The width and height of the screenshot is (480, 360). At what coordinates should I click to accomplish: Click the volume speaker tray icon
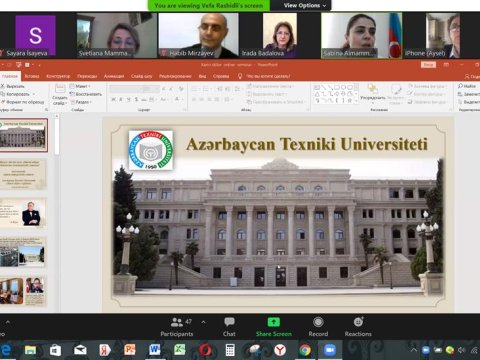point(462,350)
